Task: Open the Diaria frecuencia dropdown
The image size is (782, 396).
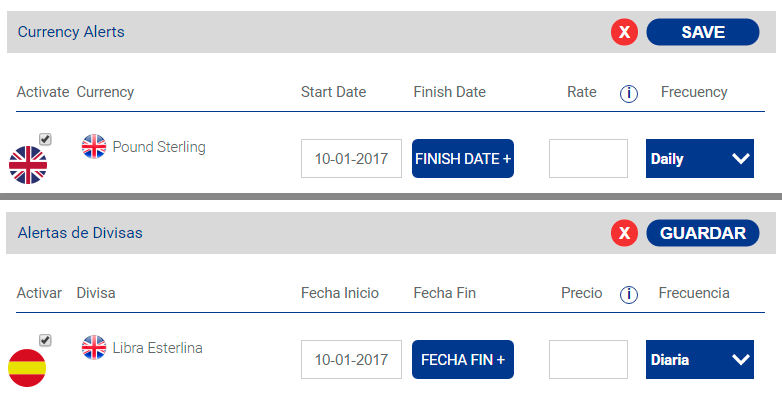Action: pyautogui.click(x=700, y=360)
